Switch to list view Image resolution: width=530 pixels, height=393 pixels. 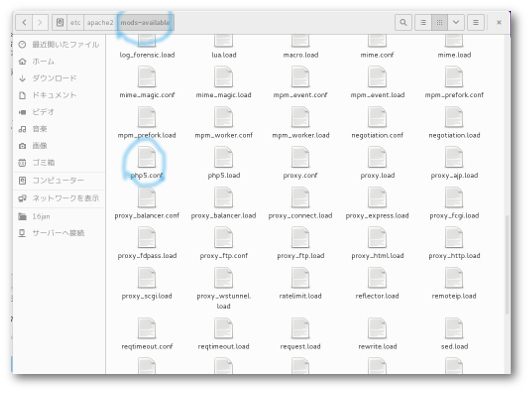tap(423, 23)
